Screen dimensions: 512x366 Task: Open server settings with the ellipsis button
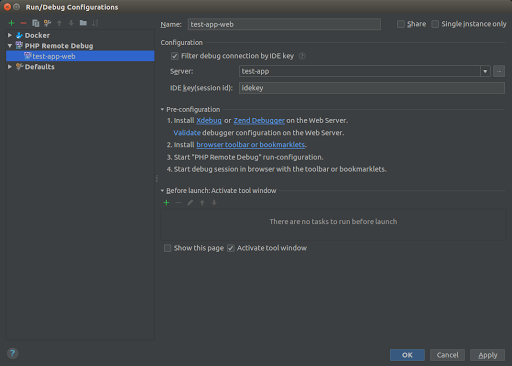pos(499,71)
